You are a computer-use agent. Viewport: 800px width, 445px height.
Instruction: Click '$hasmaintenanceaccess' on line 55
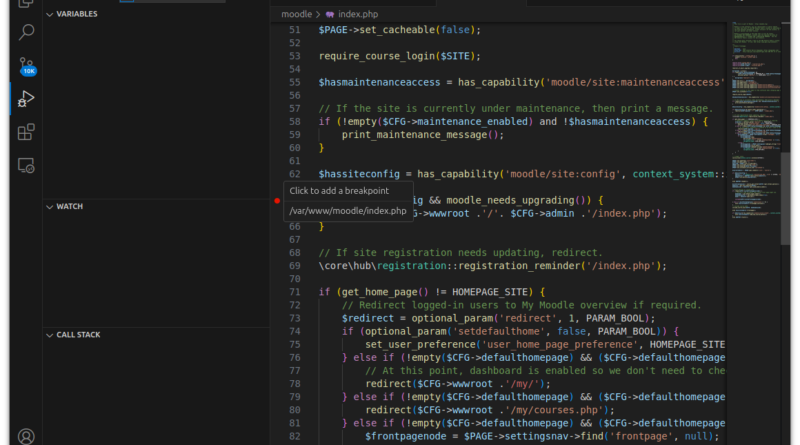[x=380, y=82]
